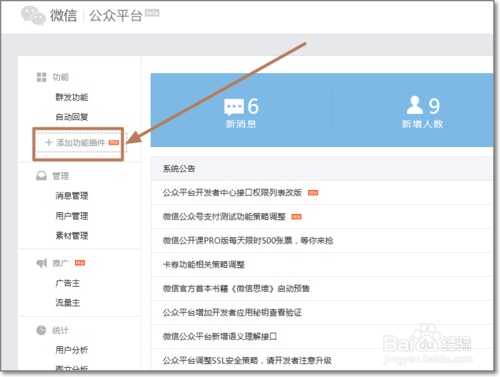This screenshot has width=500, height=377.
Task: Click the 系统公告 heading
Action: coord(179,169)
